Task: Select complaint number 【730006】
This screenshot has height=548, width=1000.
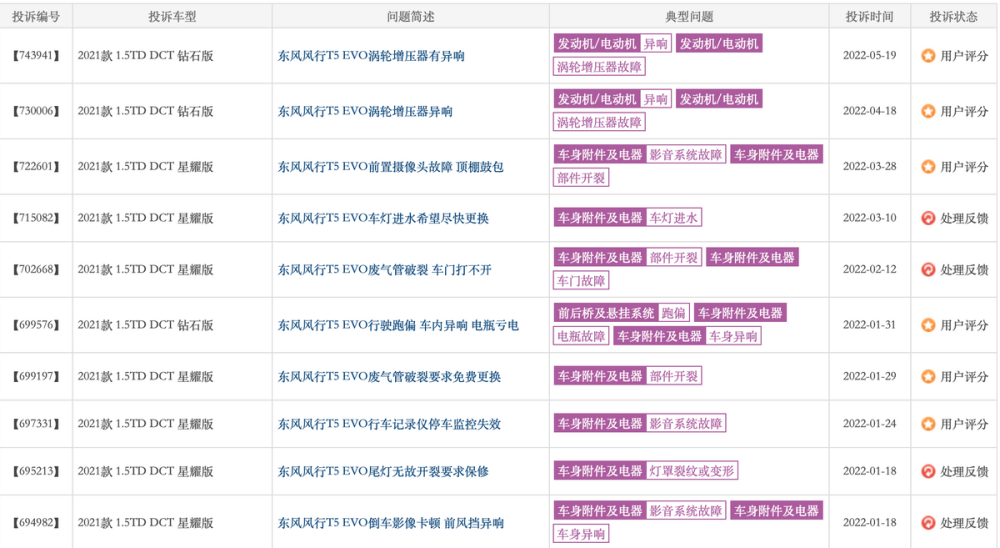Action: click(x=36, y=112)
